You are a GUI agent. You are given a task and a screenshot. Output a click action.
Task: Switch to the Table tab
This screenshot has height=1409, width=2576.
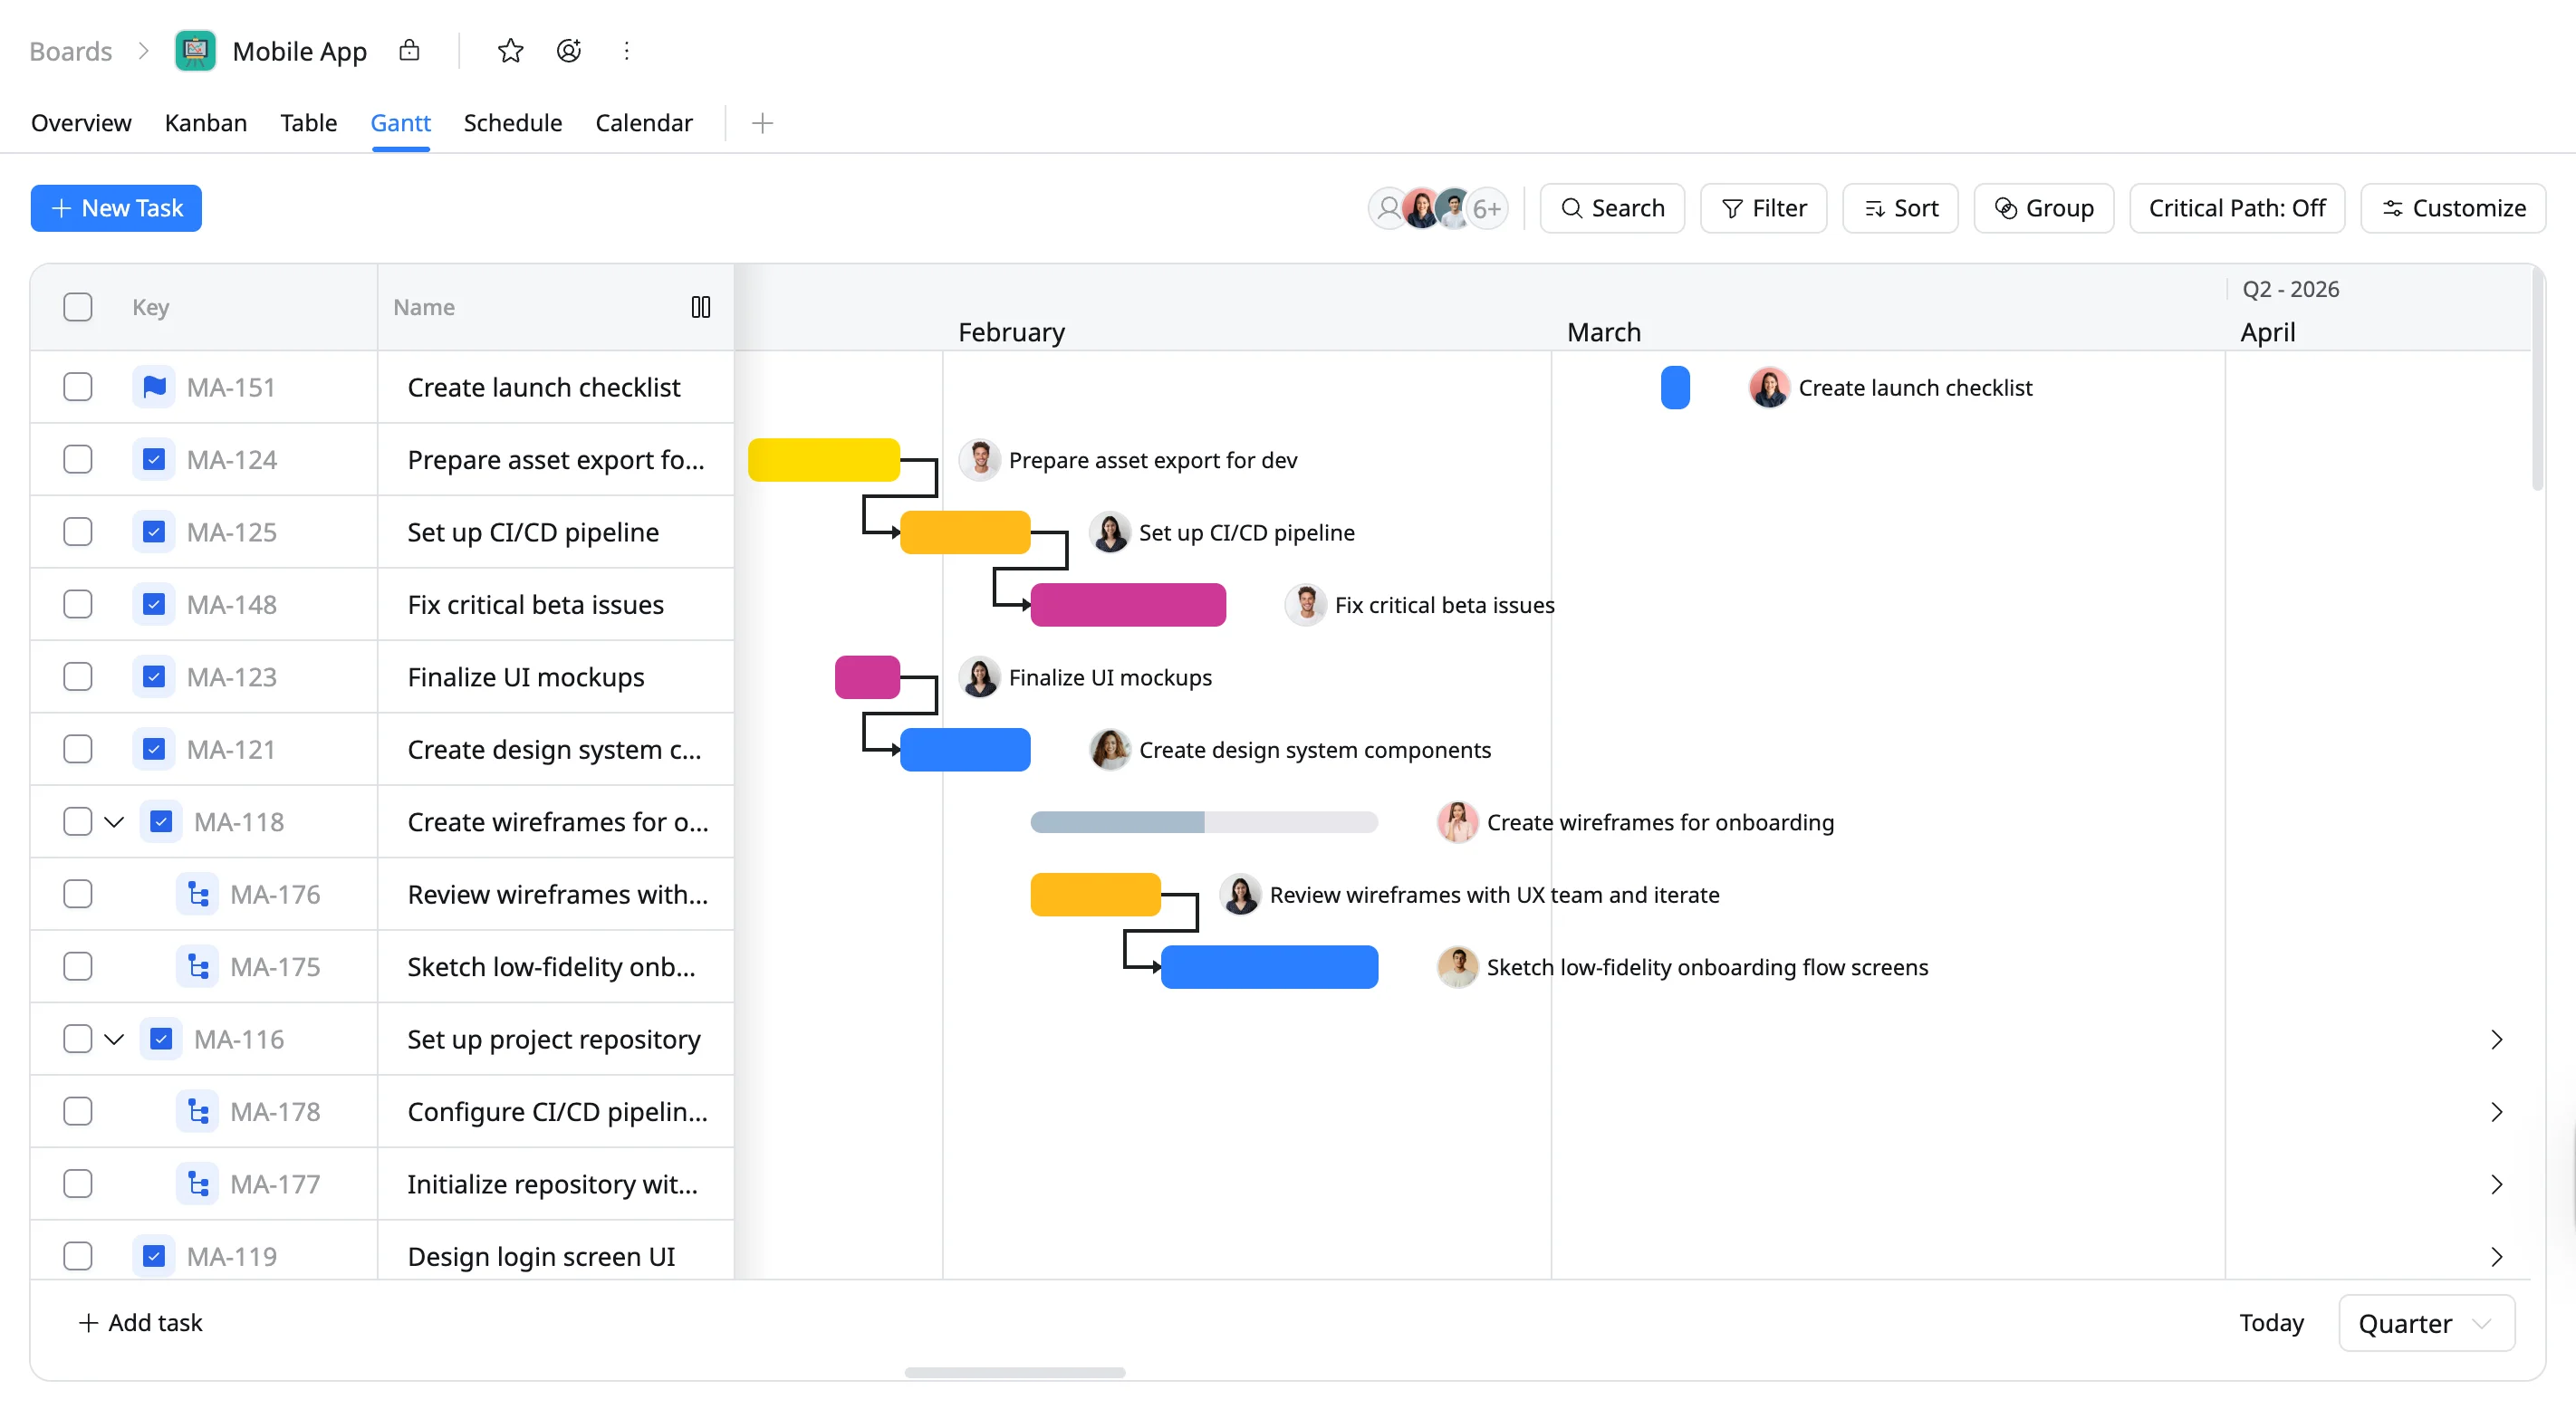[x=308, y=123]
